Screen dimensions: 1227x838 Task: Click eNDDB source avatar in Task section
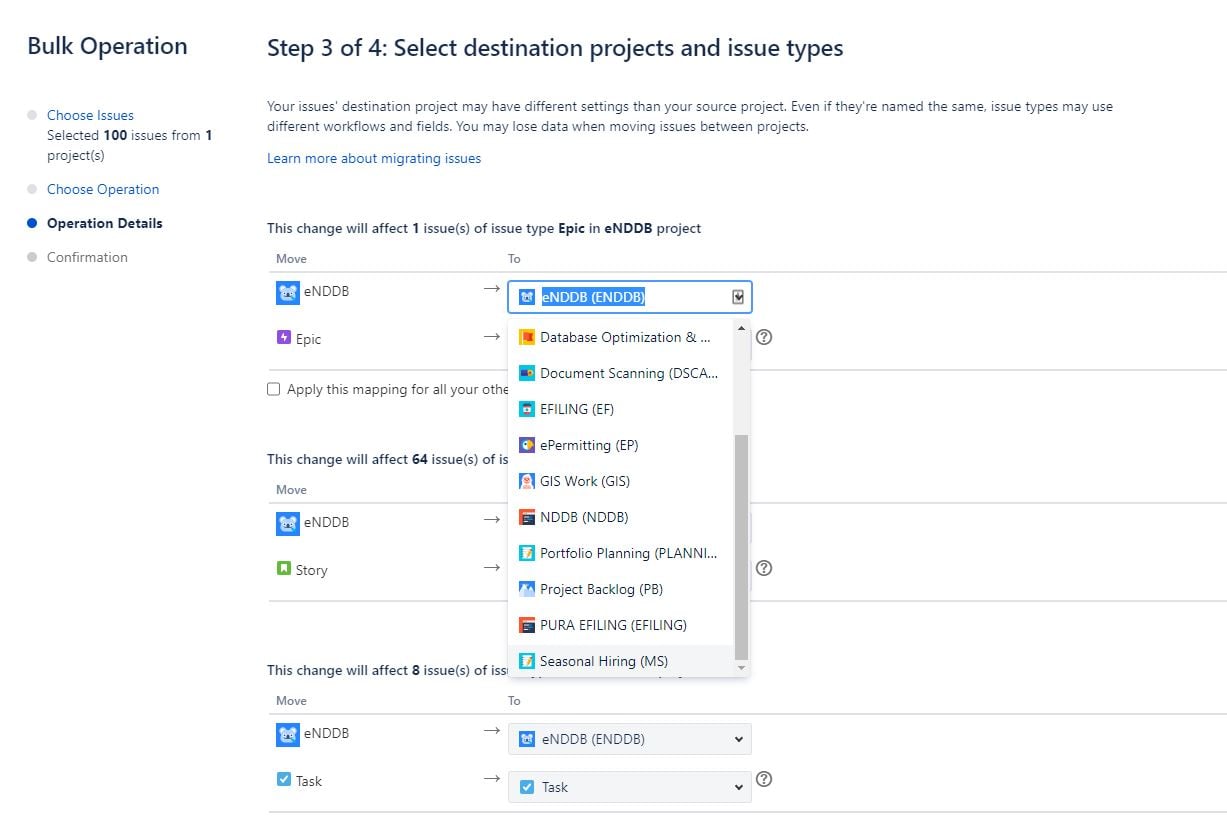(x=288, y=735)
